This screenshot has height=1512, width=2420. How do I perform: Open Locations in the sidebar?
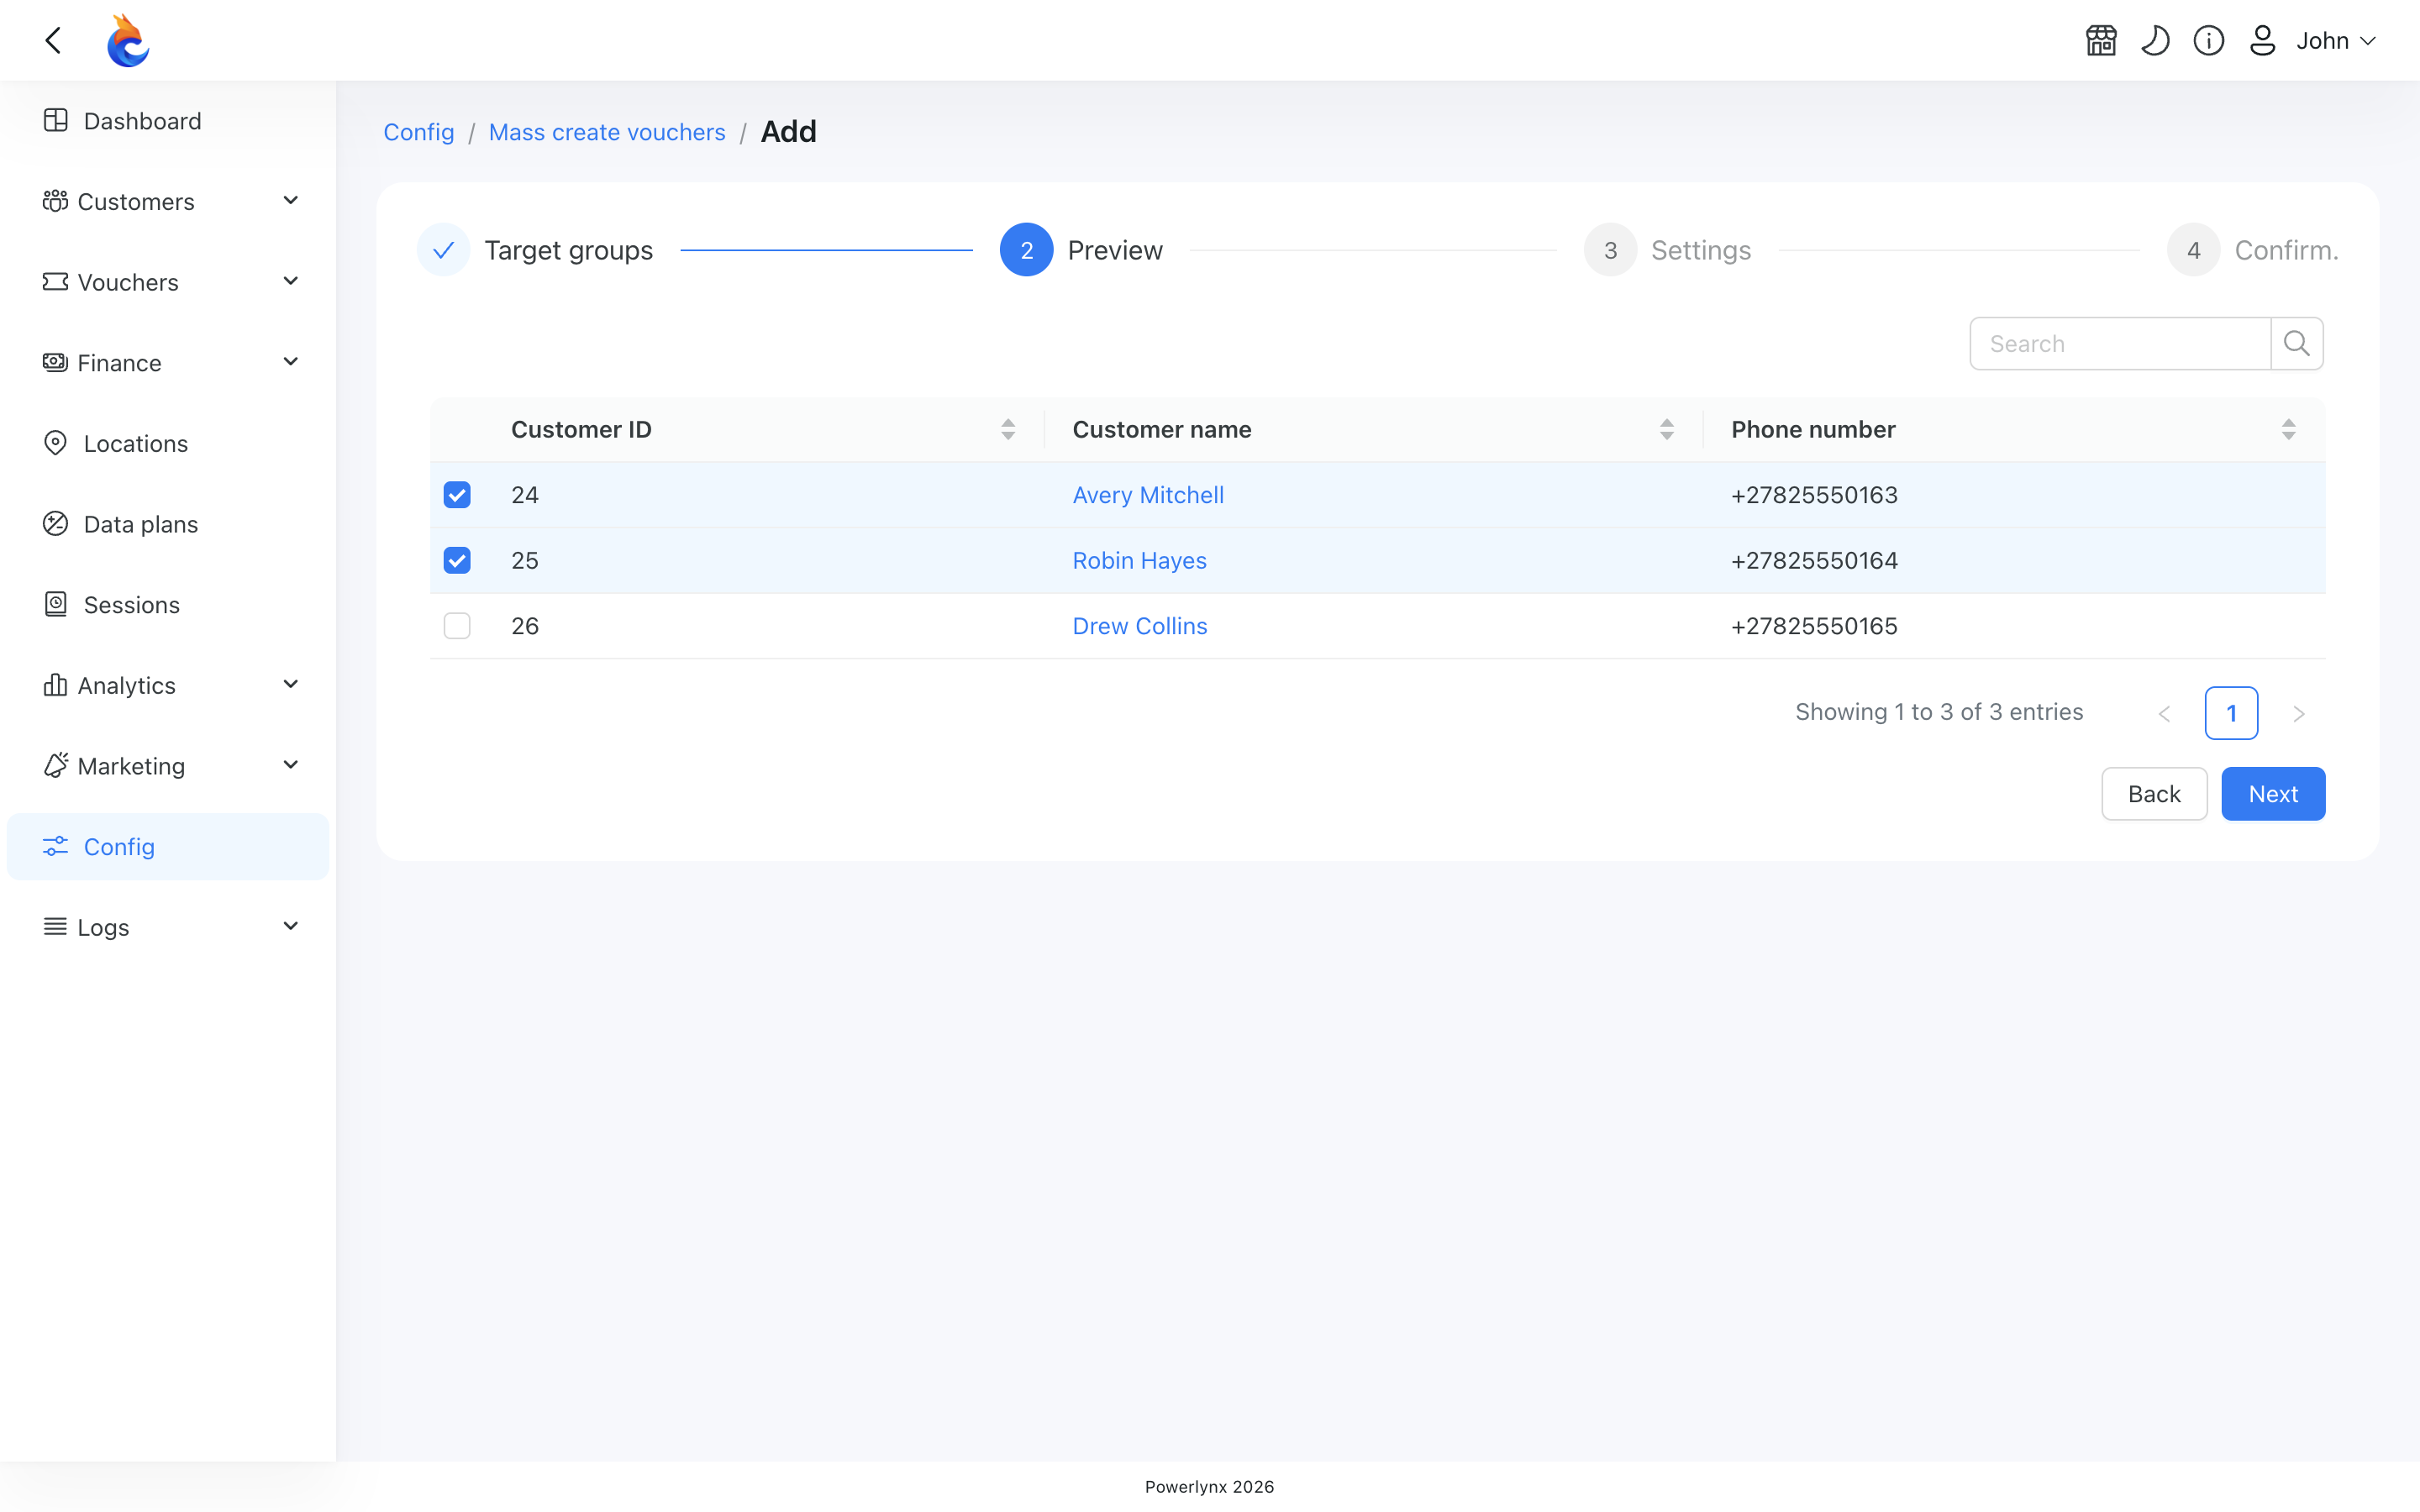tap(168, 444)
